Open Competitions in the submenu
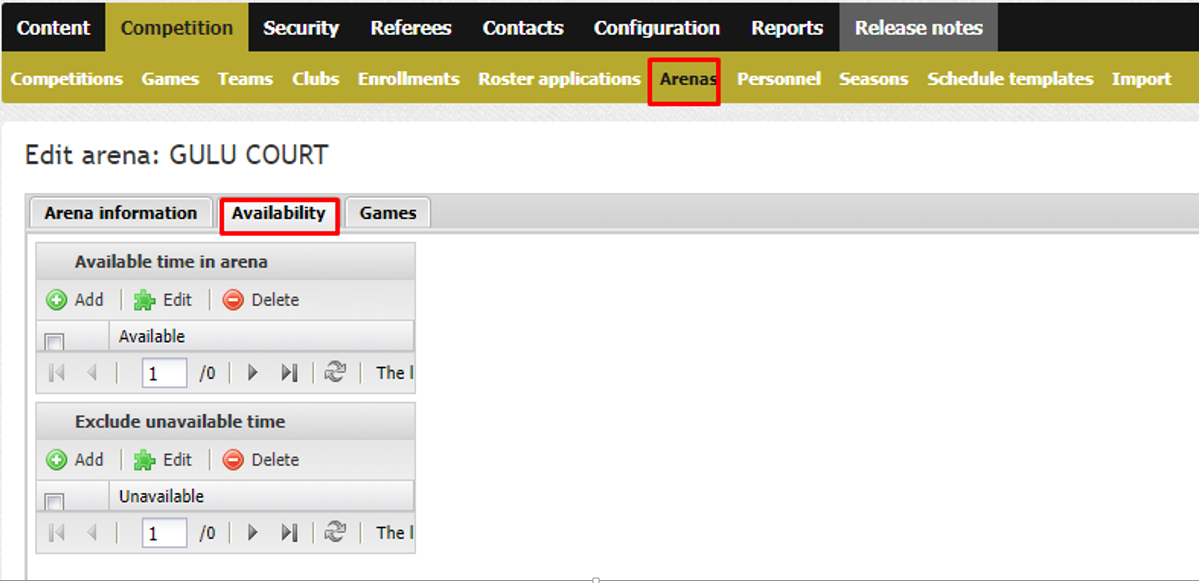The image size is (1199, 583). pos(67,79)
